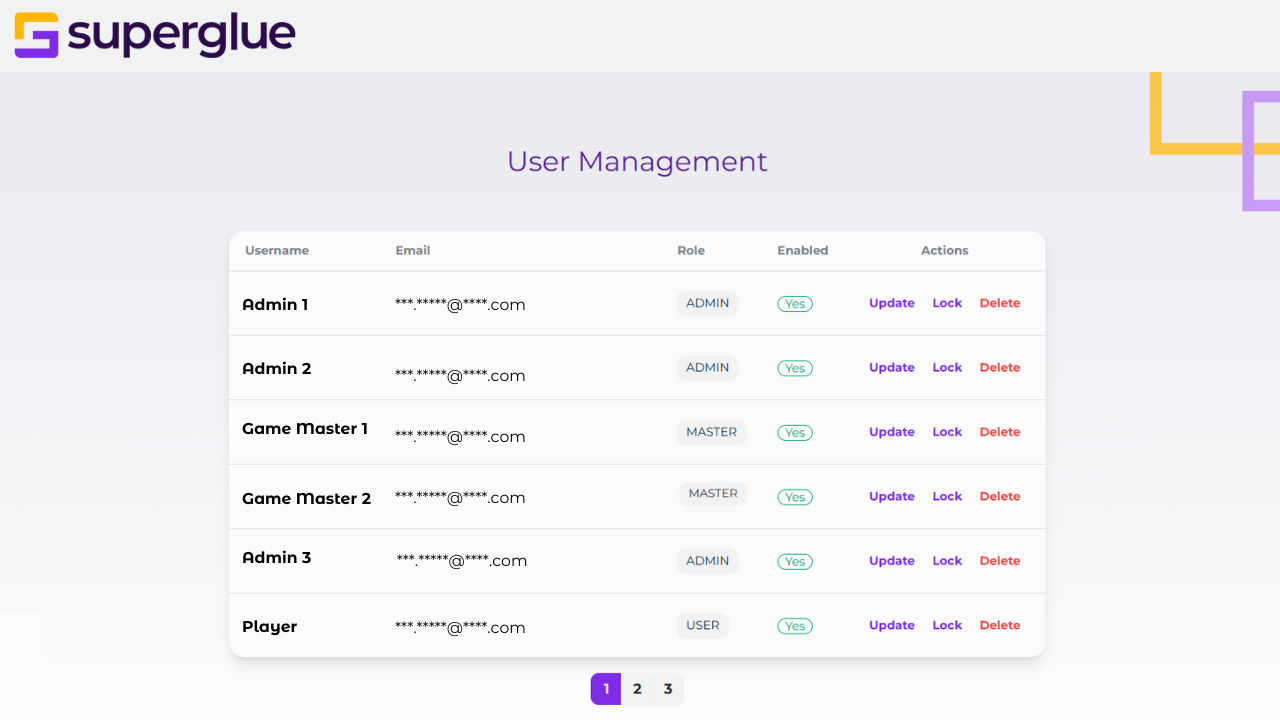Click the masked email for Game Master 1
Viewport: 1280px width, 720px height.
coord(460,437)
